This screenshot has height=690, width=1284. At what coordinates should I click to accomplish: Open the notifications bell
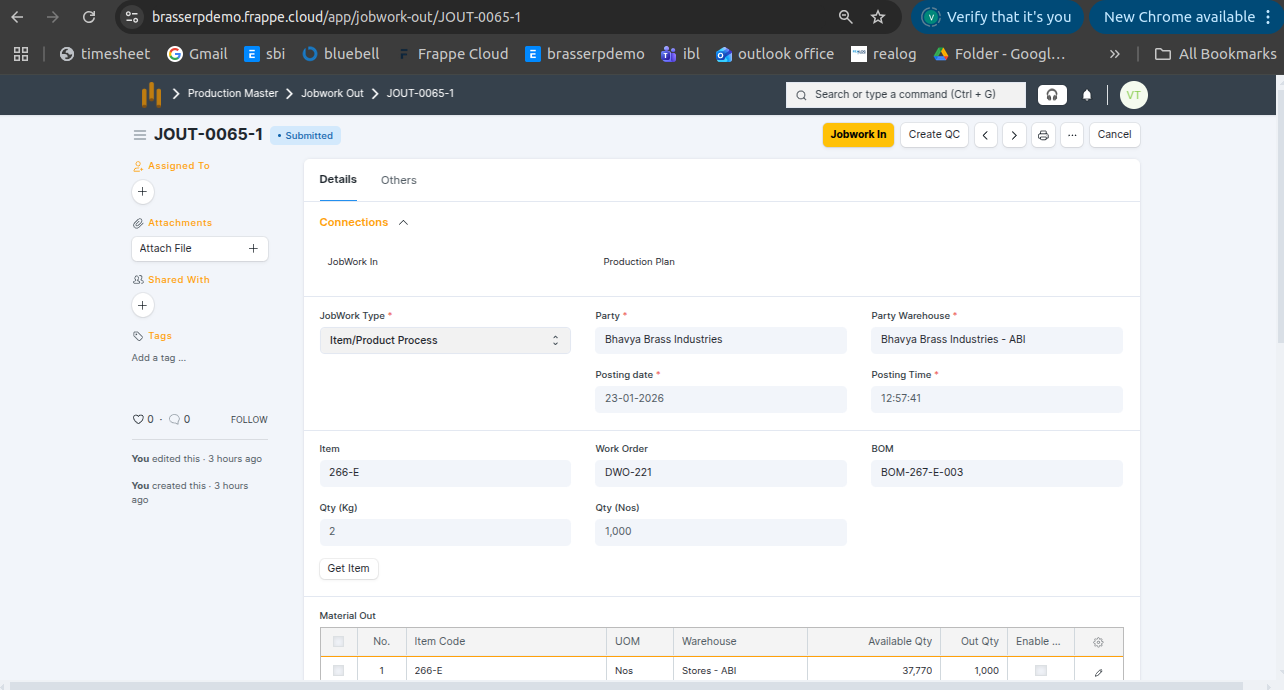coord(1087,95)
